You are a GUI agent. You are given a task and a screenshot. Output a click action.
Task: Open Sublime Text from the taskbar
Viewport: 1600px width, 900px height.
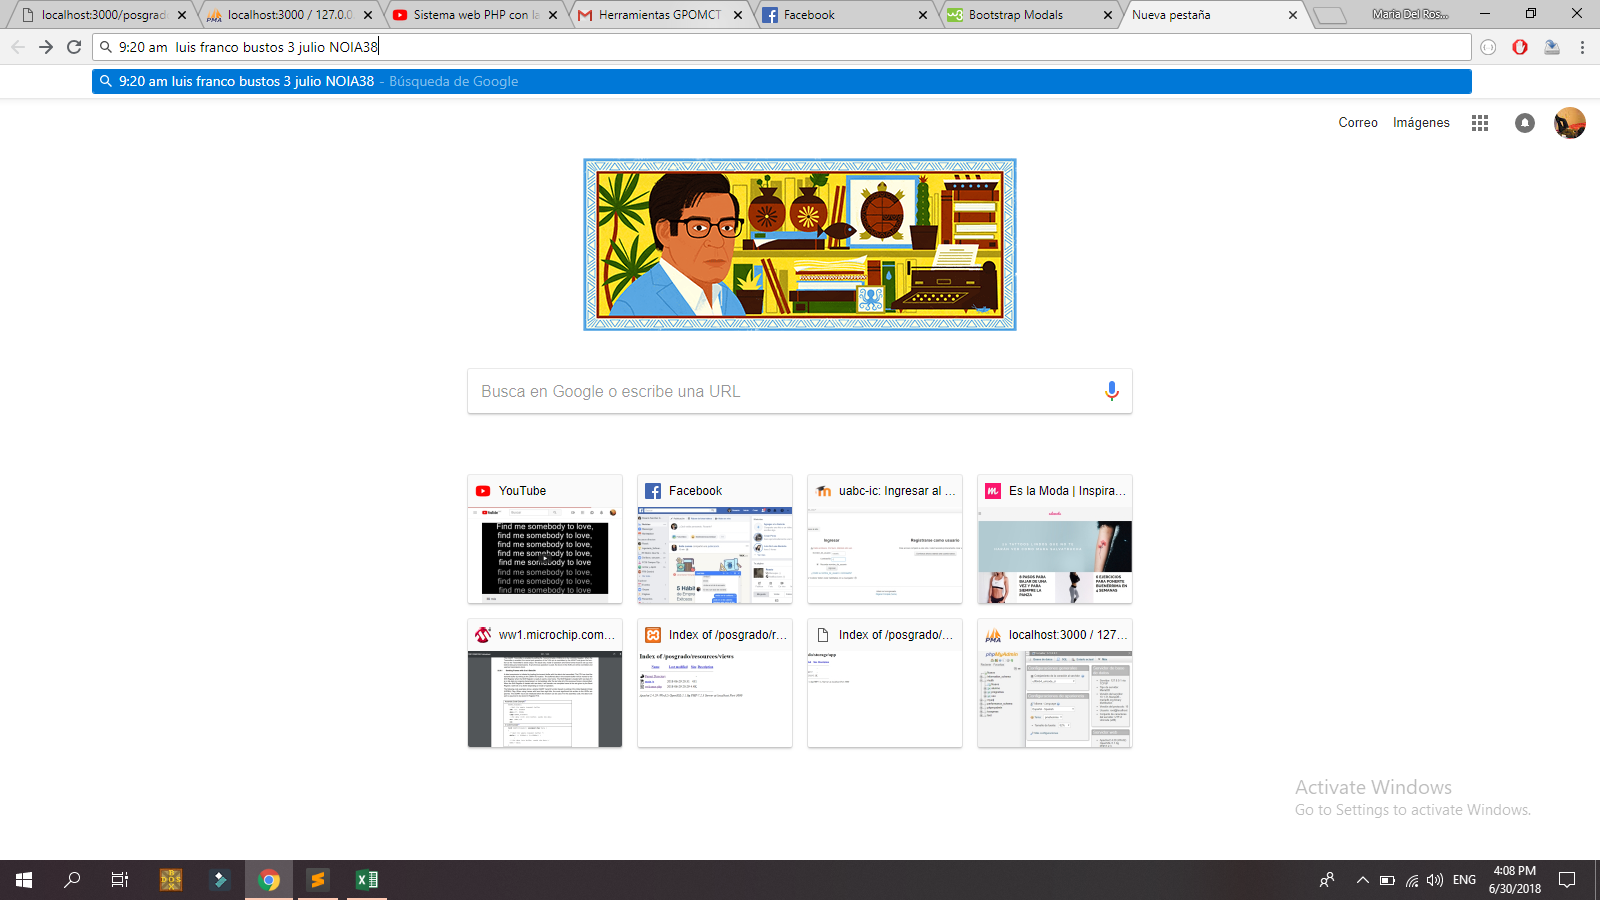coord(318,880)
